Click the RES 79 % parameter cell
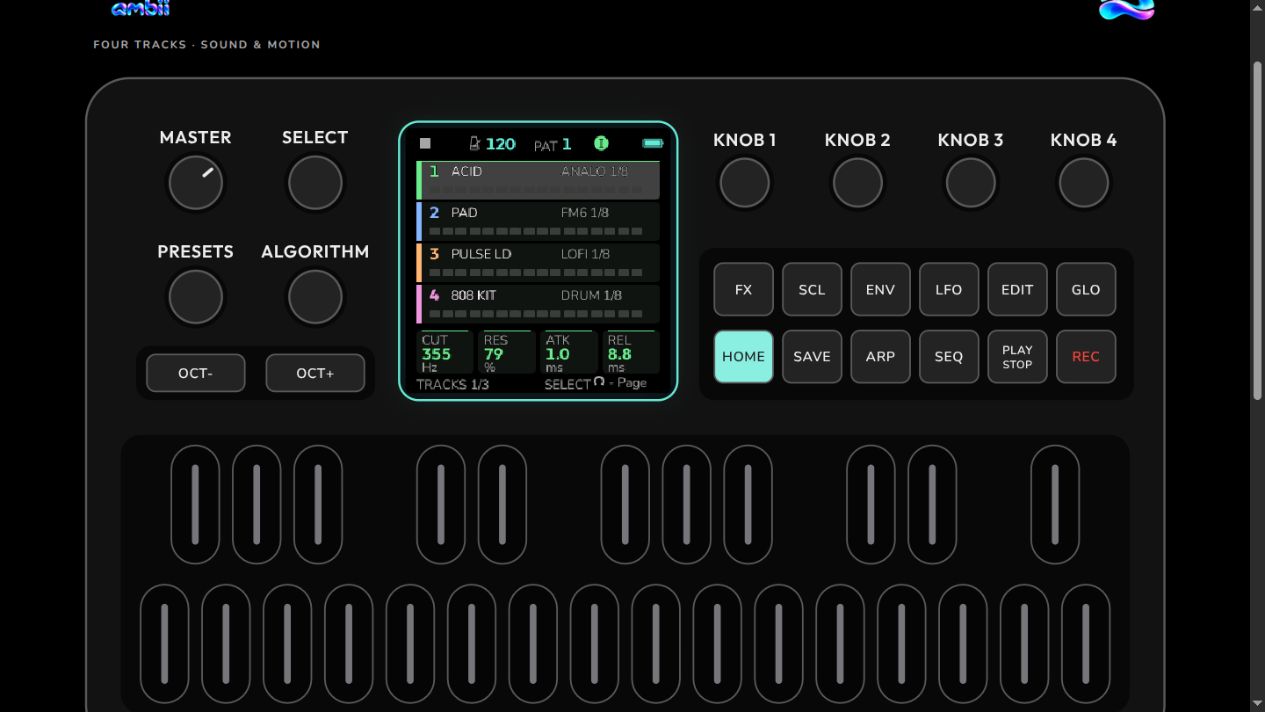Screen dimensions: 1265x712 point(506,352)
